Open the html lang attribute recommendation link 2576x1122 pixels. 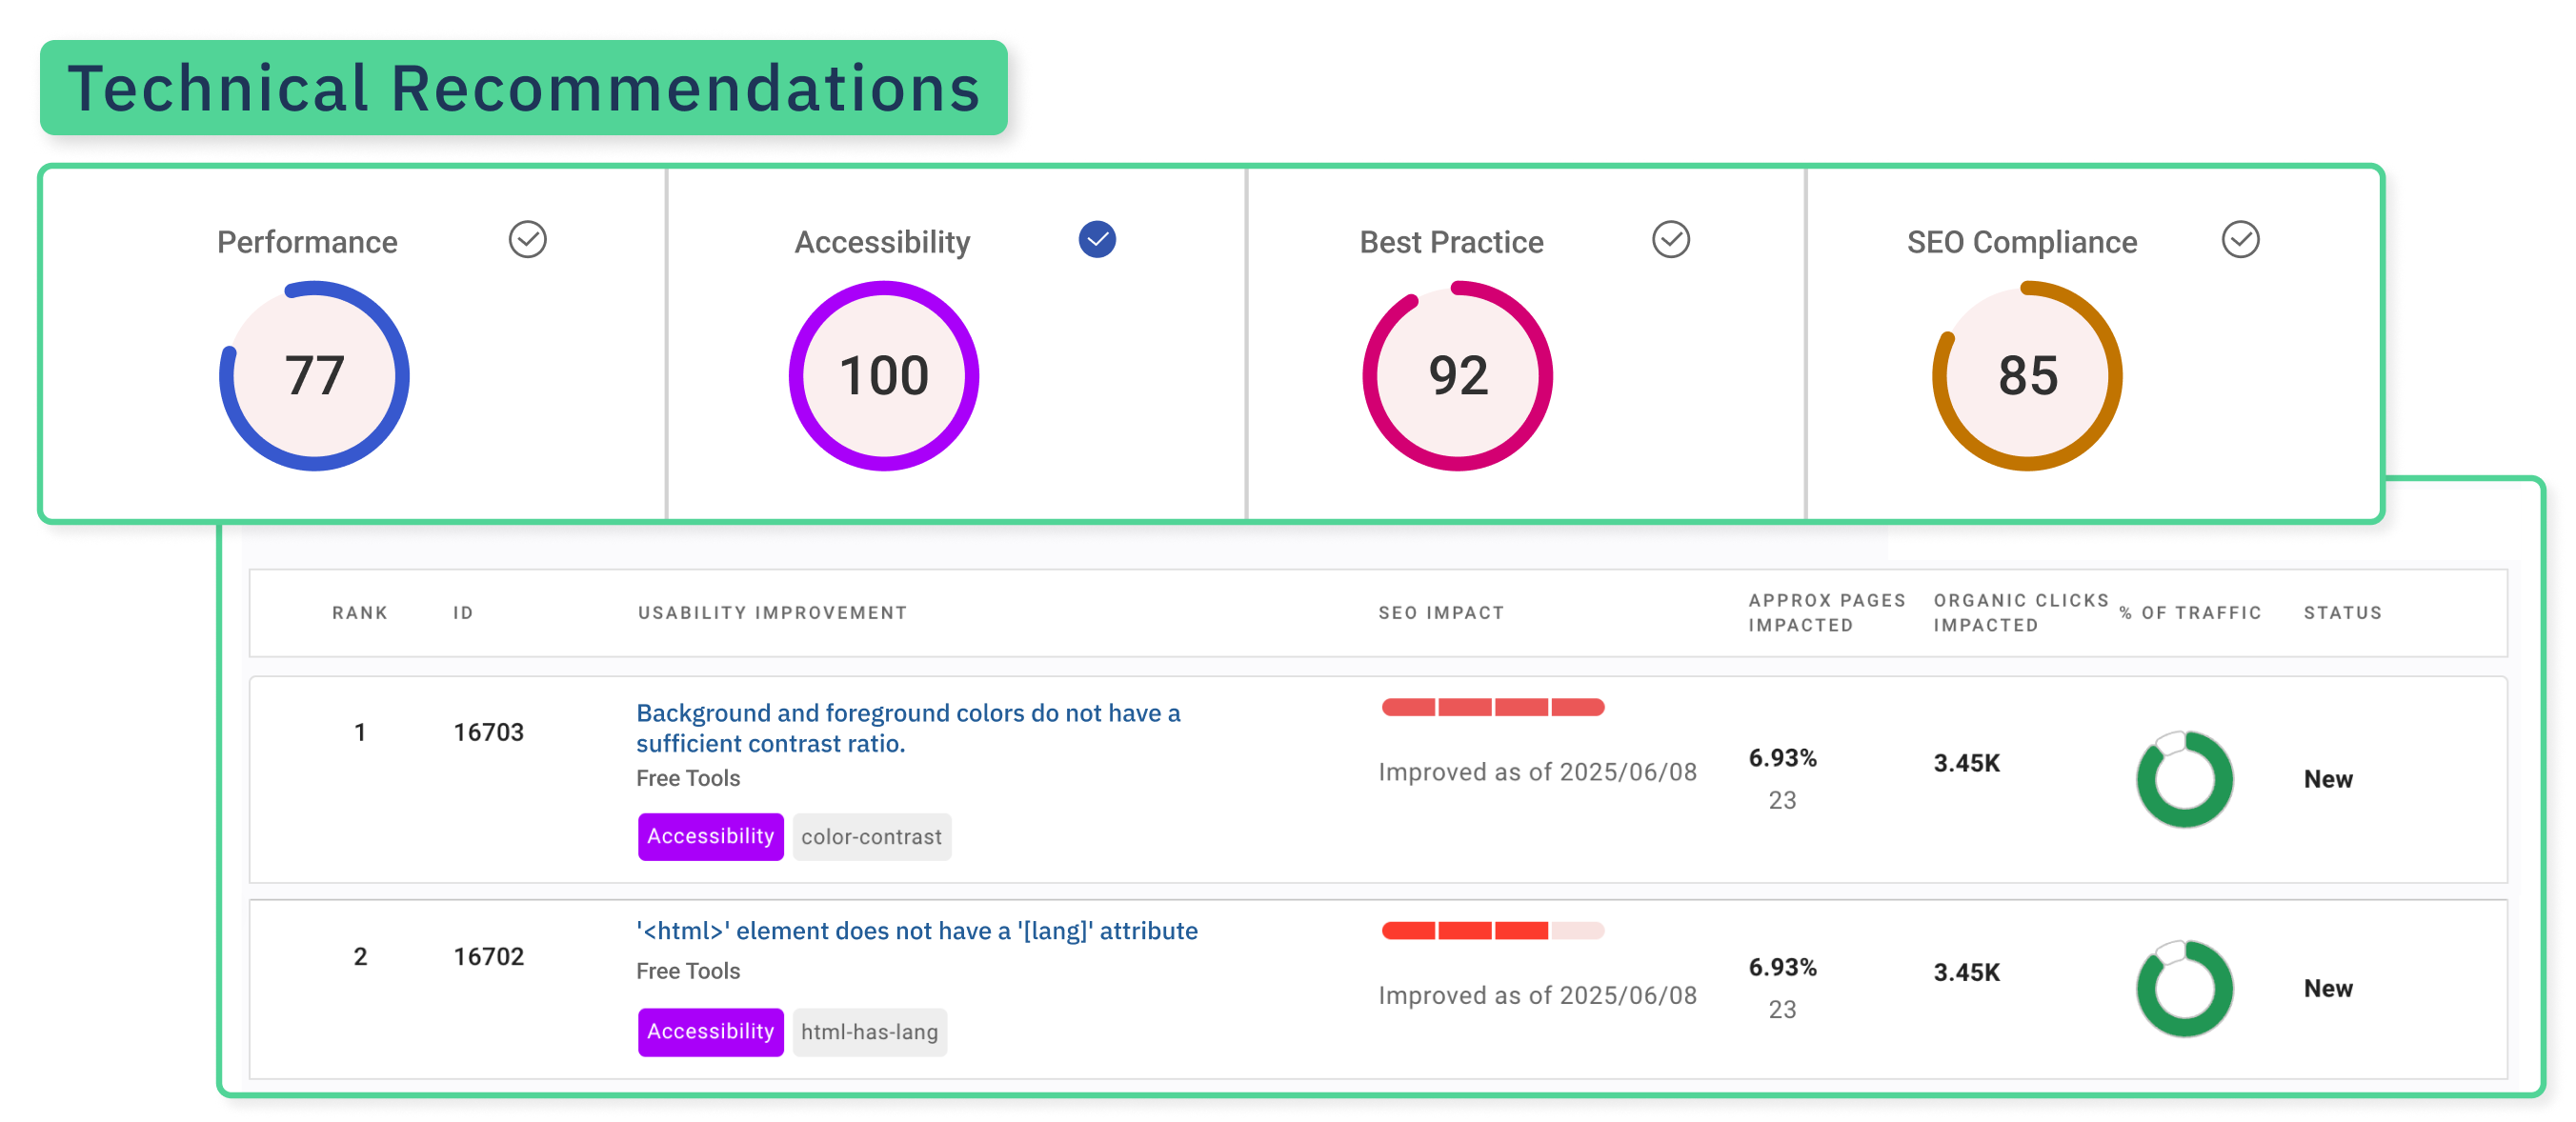tap(916, 931)
